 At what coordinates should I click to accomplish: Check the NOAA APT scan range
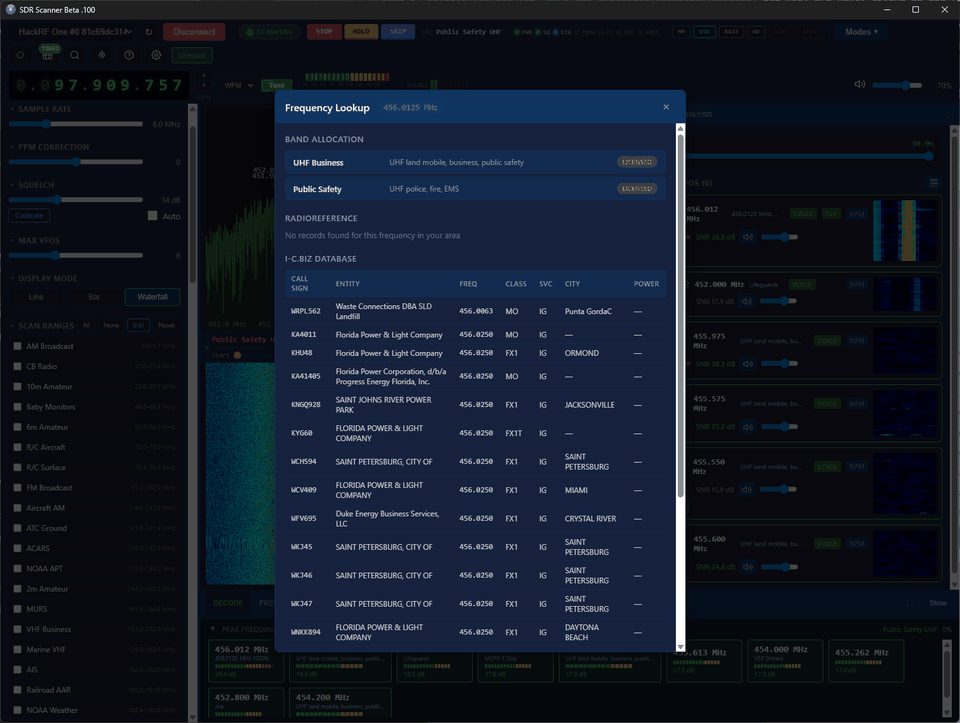pyautogui.click(x=17, y=569)
